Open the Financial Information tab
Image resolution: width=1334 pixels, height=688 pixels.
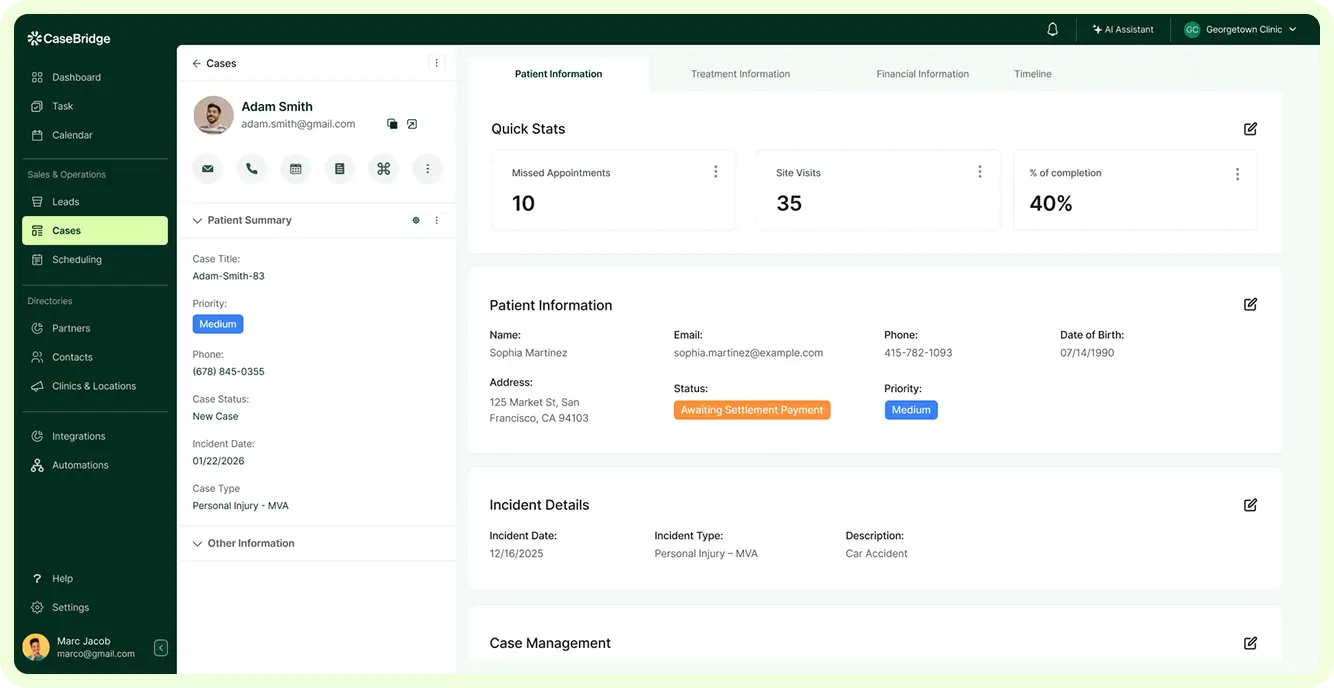pos(922,74)
